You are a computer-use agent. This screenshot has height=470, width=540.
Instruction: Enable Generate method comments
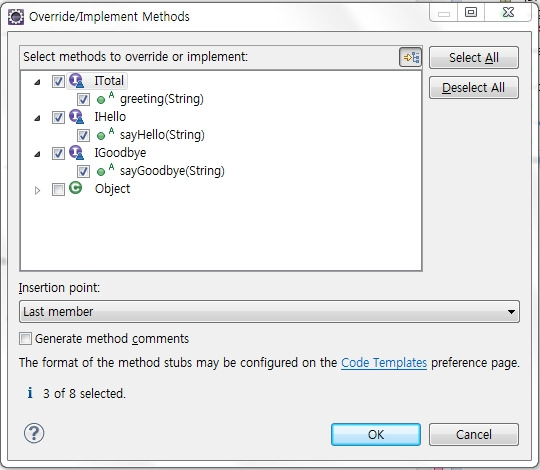[25, 338]
